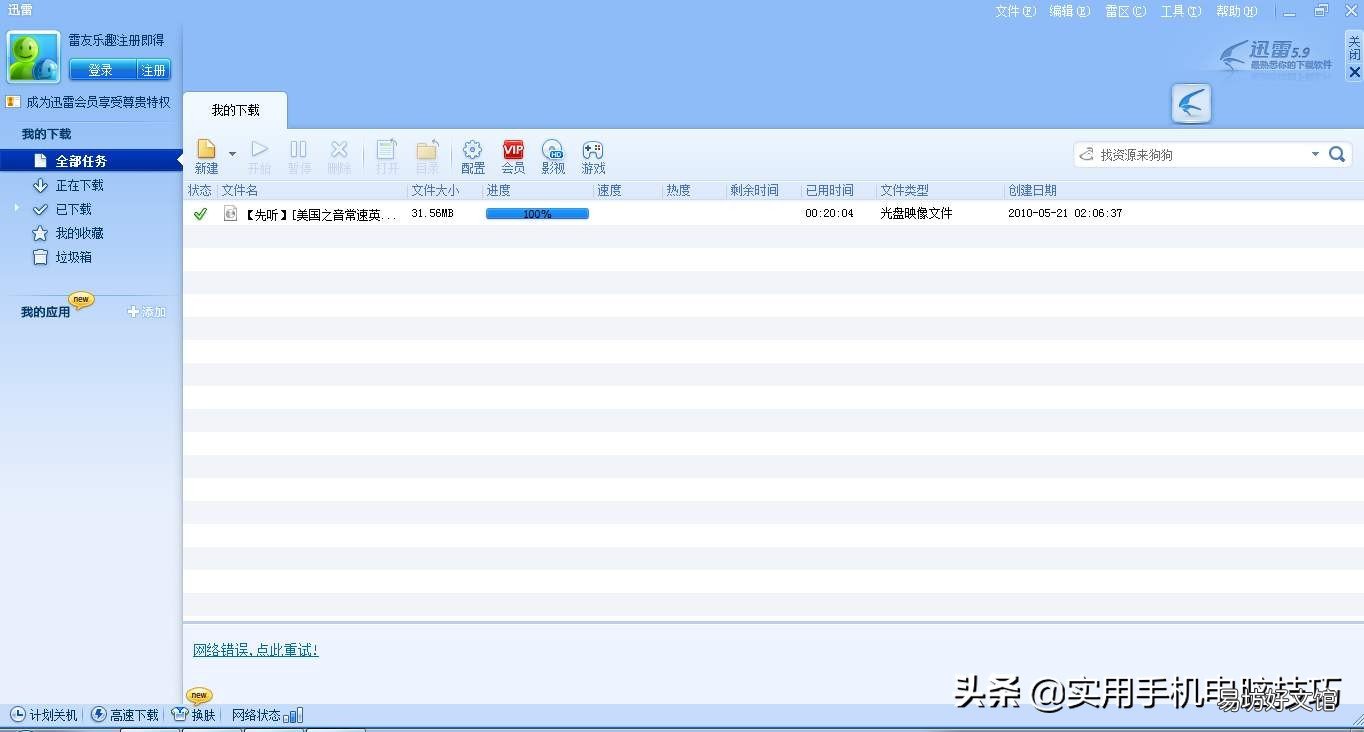The height and width of the screenshot is (732, 1364).
Task: Click the 00:20:04 elapsed time cell
Action: (x=829, y=214)
